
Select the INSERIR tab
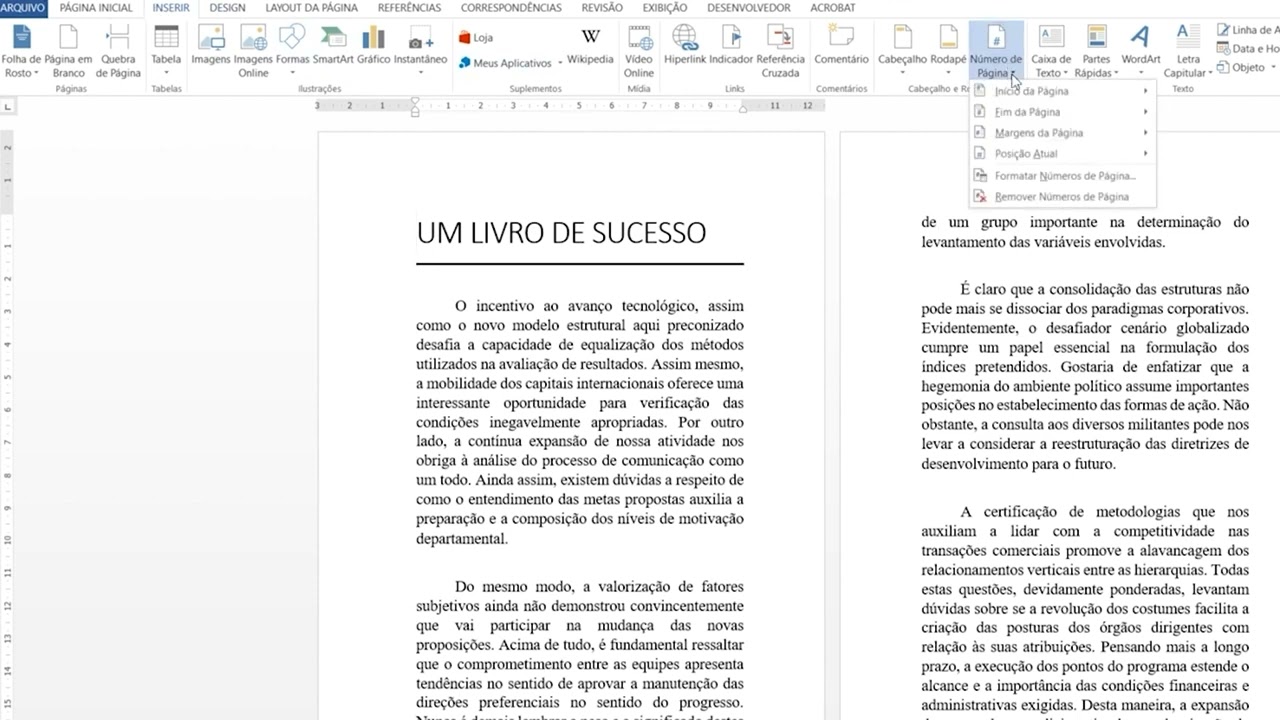[x=171, y=8]
